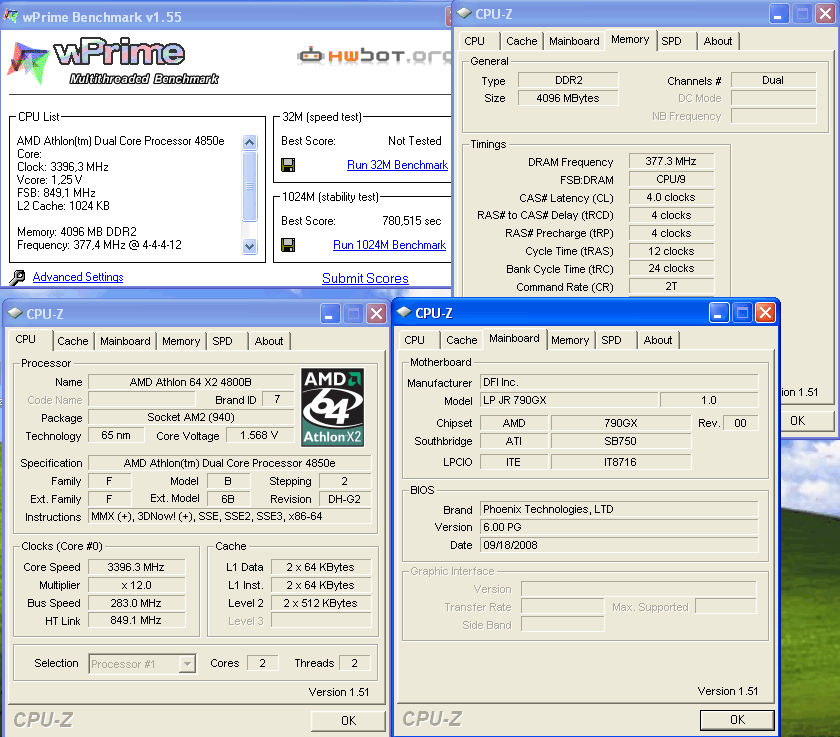Click the Manufacturer field DFI Inc.

619,382
